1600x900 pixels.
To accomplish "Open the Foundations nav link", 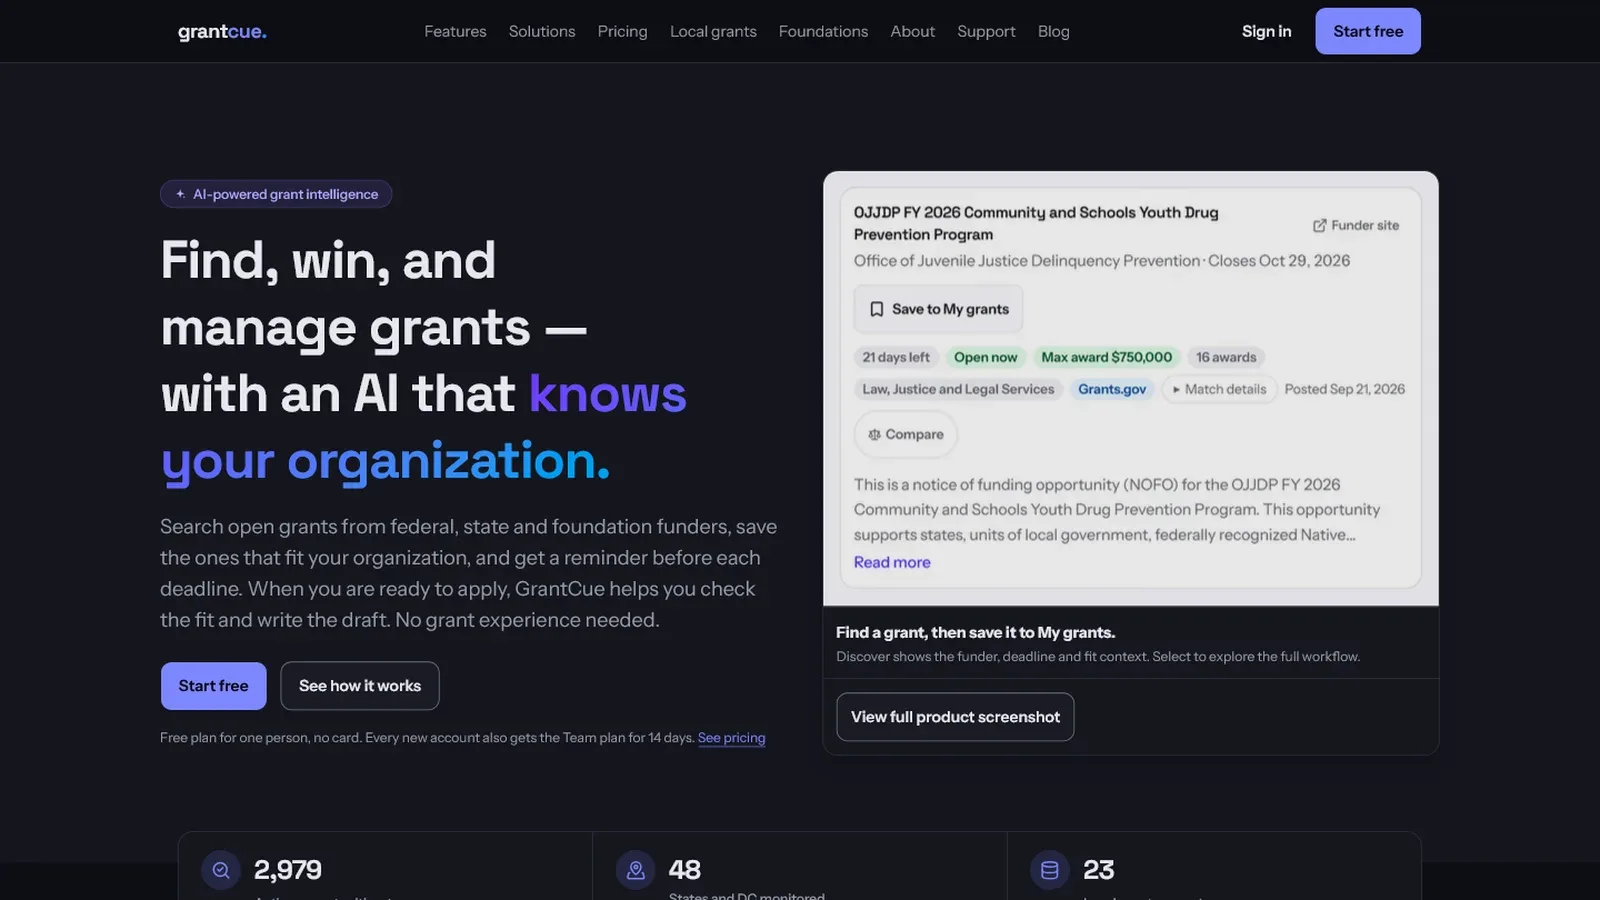I will [823, 31].
